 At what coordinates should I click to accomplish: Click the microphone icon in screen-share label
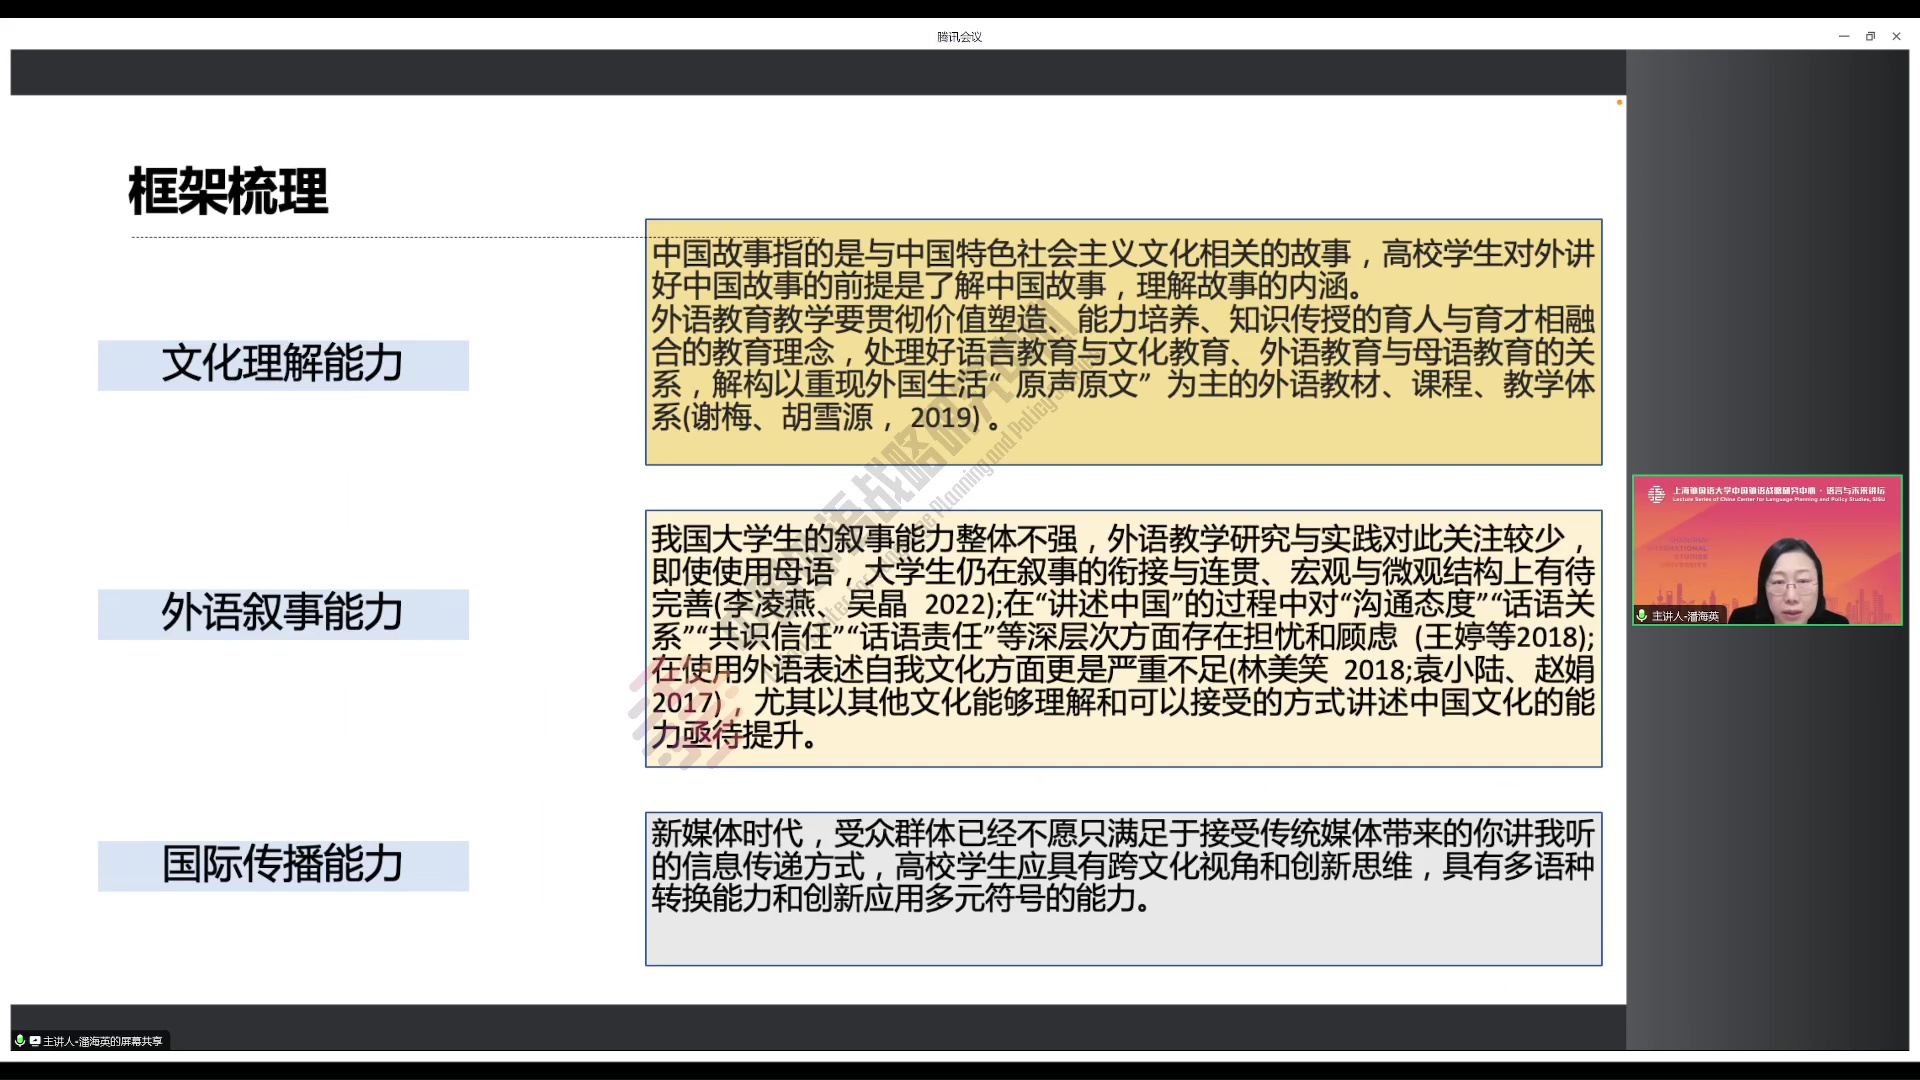pyautogui.click(x=19, y=1041)
